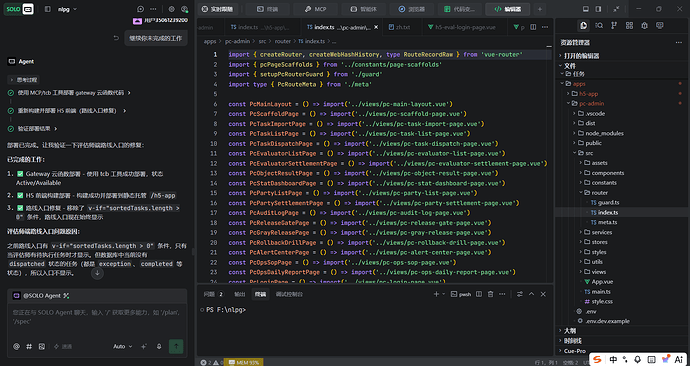The width and height of the screenshot is (690, 366).
Task: Send message with the green arrow button
Action: [x=176, y=347]
